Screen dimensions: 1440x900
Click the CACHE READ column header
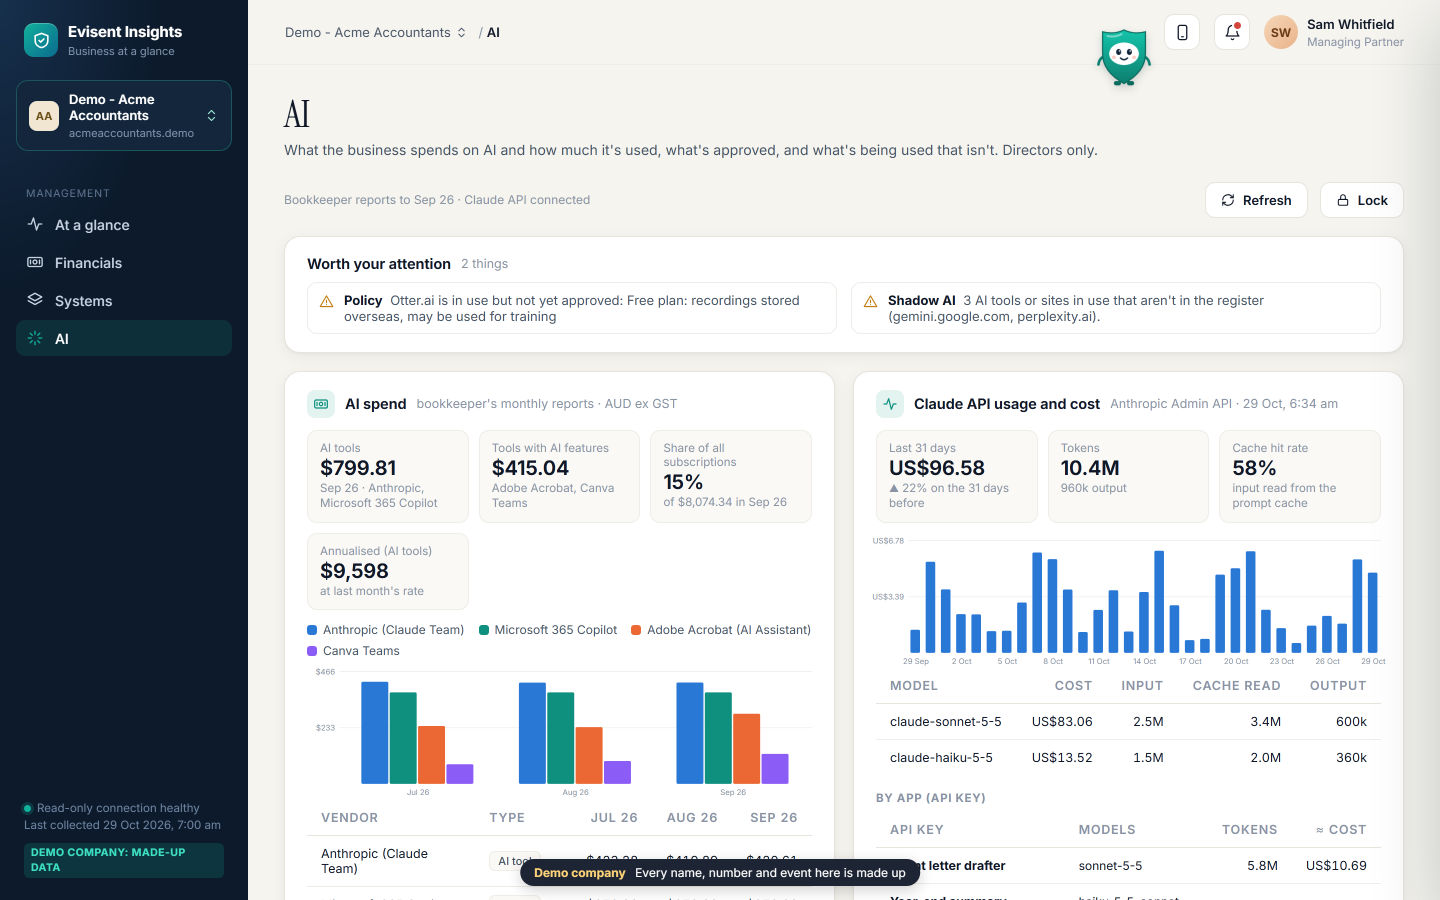coord(1236,686)
